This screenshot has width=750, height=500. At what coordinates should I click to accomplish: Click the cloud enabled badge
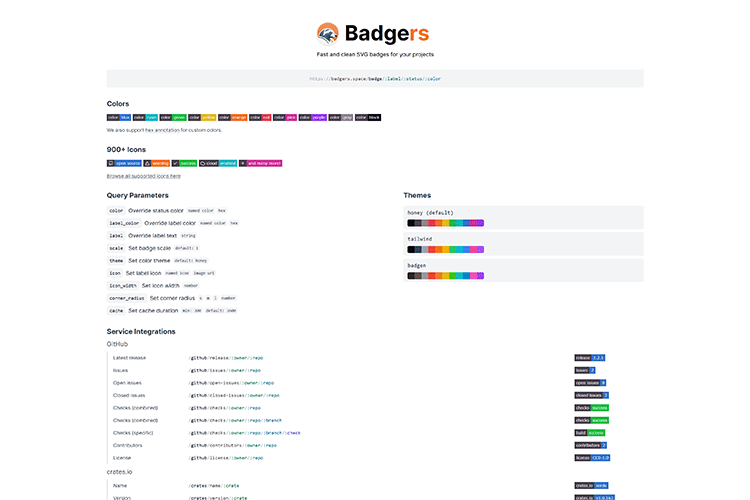coord(218,162)
